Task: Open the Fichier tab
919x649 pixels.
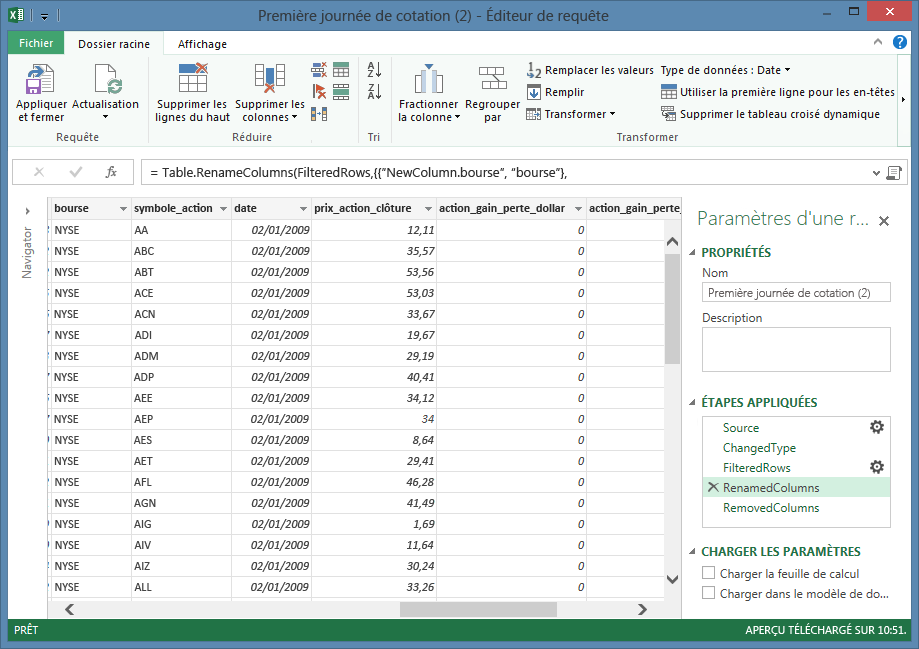Action: click(36, 44)
